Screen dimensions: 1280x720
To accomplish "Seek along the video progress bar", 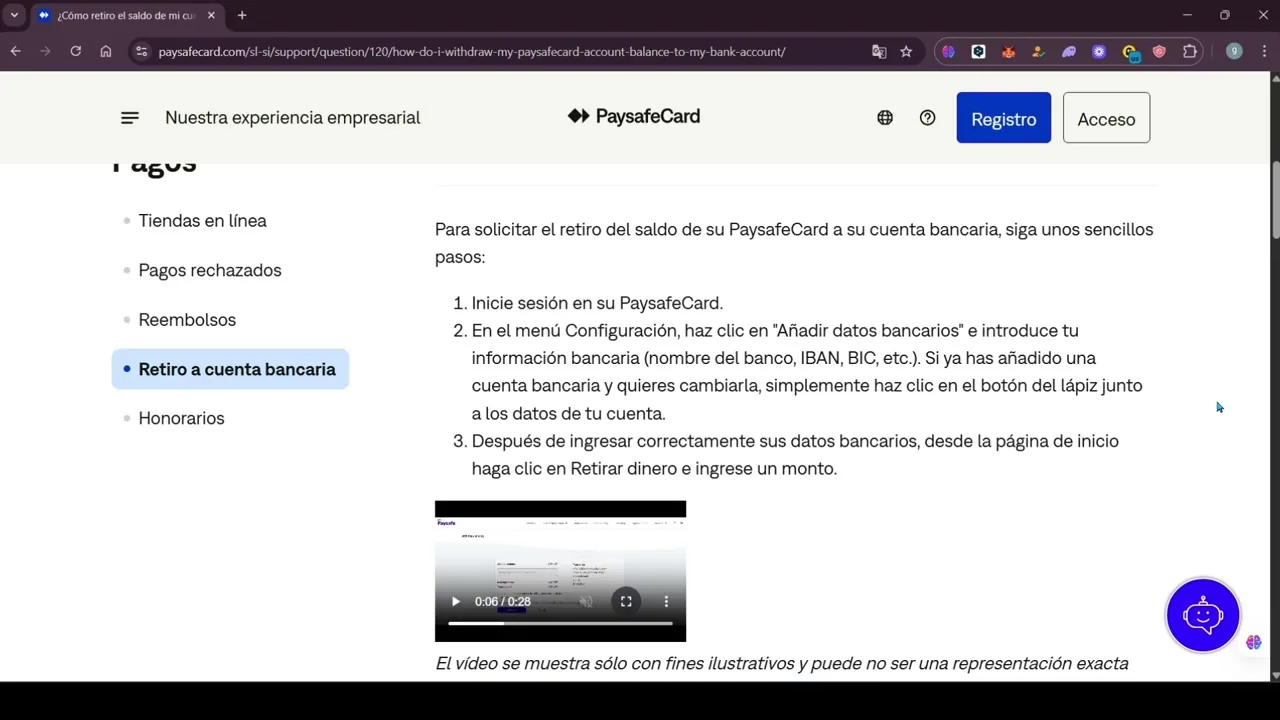I will point(560,623).
